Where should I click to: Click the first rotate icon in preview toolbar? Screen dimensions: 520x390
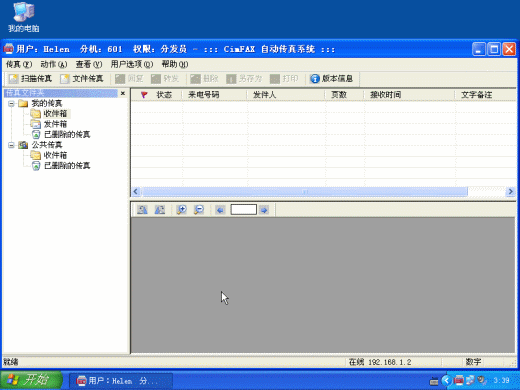(142, 210)
